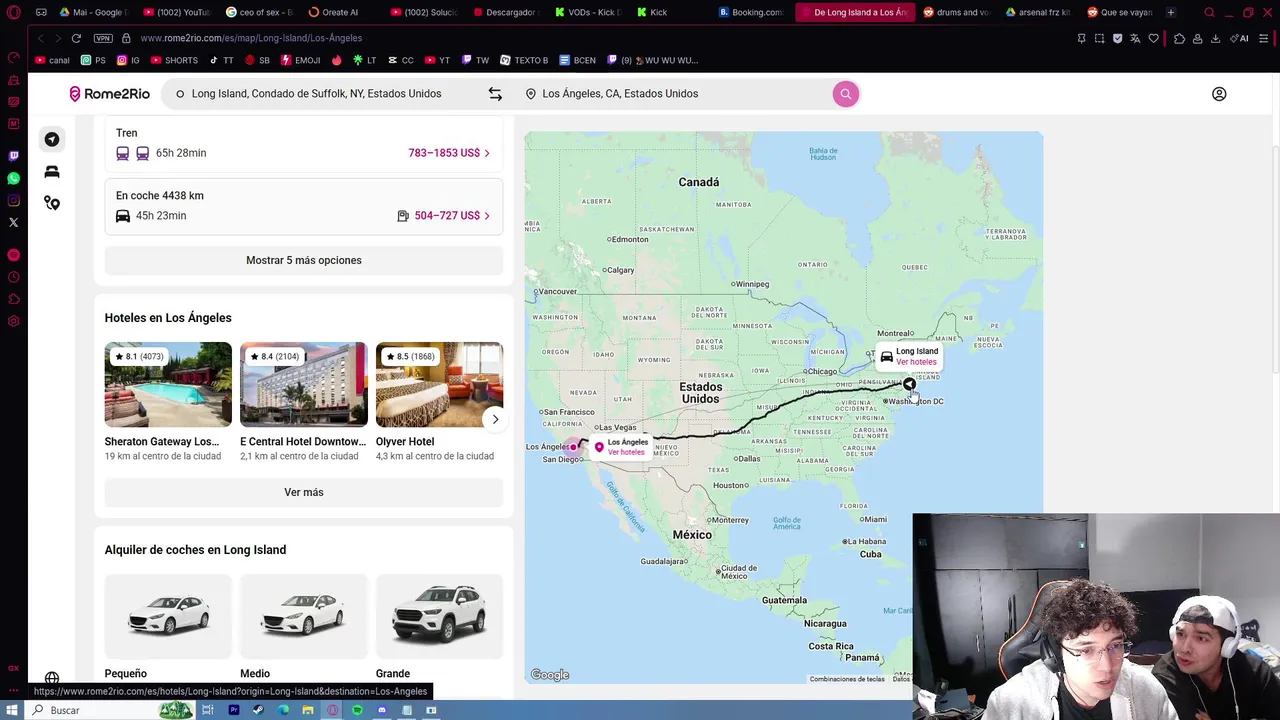1280x720 pixels.
Task: Open the Sheraton Gateway hotel thumbnail
Action: coord(168,385)
